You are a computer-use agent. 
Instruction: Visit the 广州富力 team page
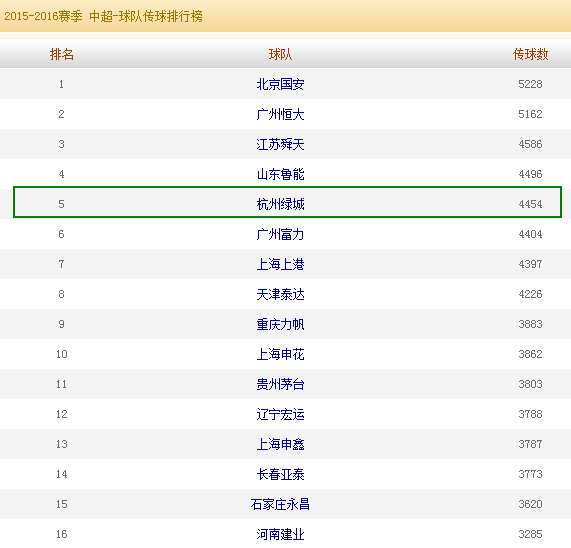[x=280, y=234]
